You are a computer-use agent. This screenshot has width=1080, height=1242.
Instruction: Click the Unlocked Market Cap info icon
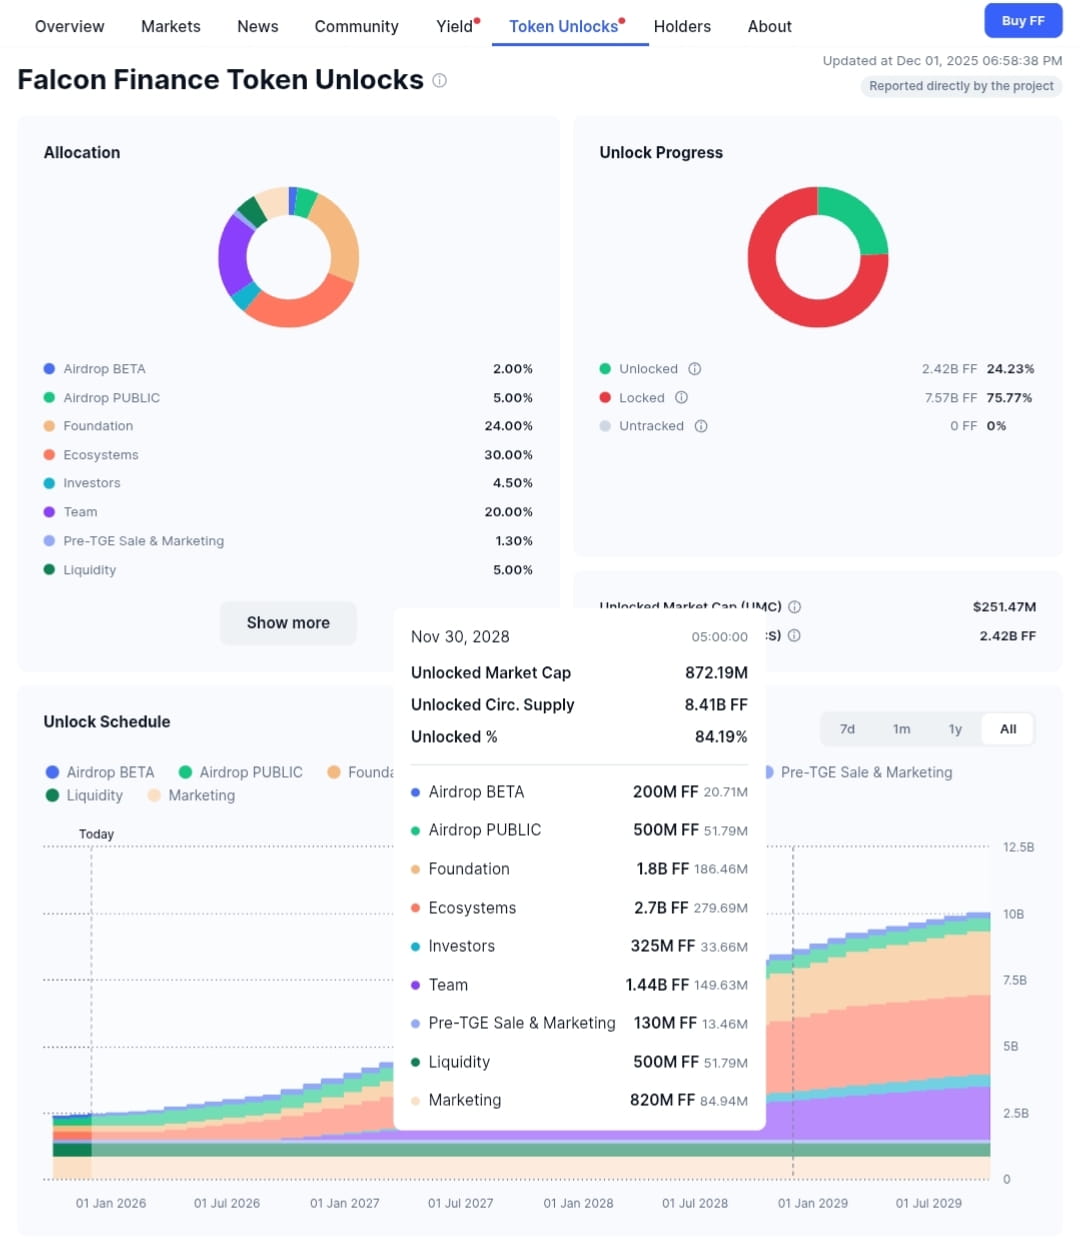(x=795, y=607)
